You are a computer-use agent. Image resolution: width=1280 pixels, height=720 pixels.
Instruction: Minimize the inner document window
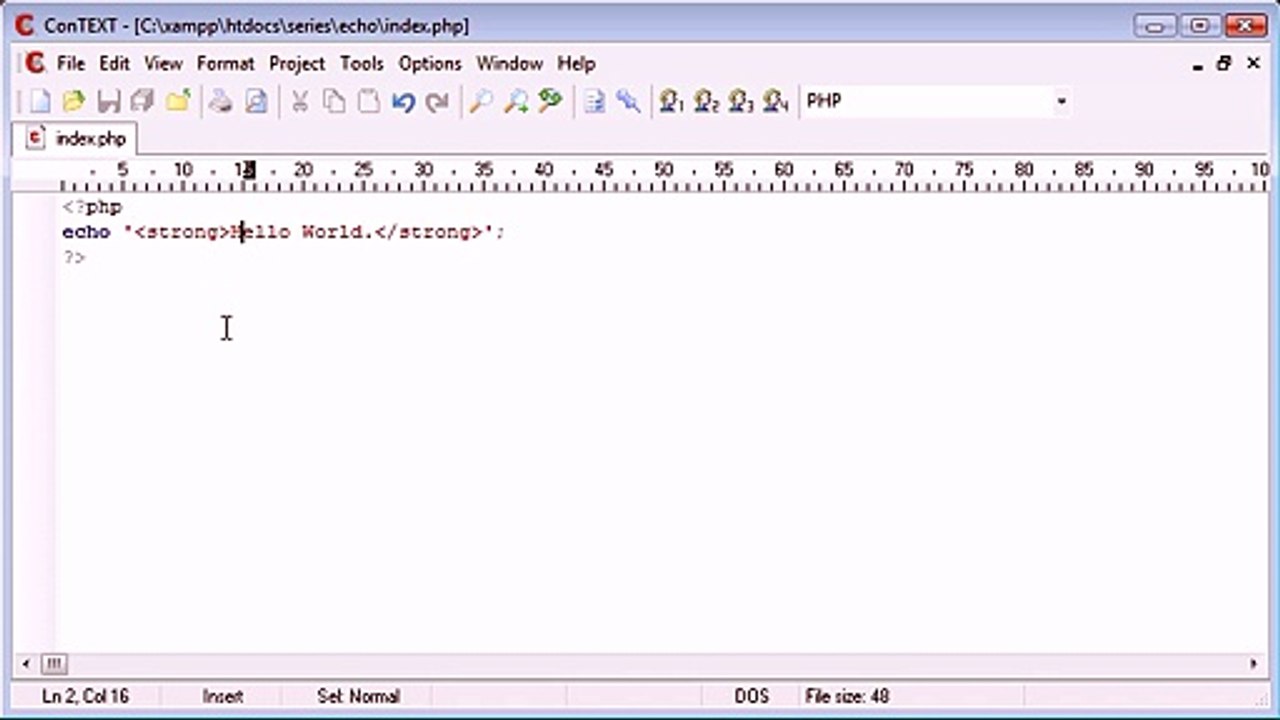1198,64
